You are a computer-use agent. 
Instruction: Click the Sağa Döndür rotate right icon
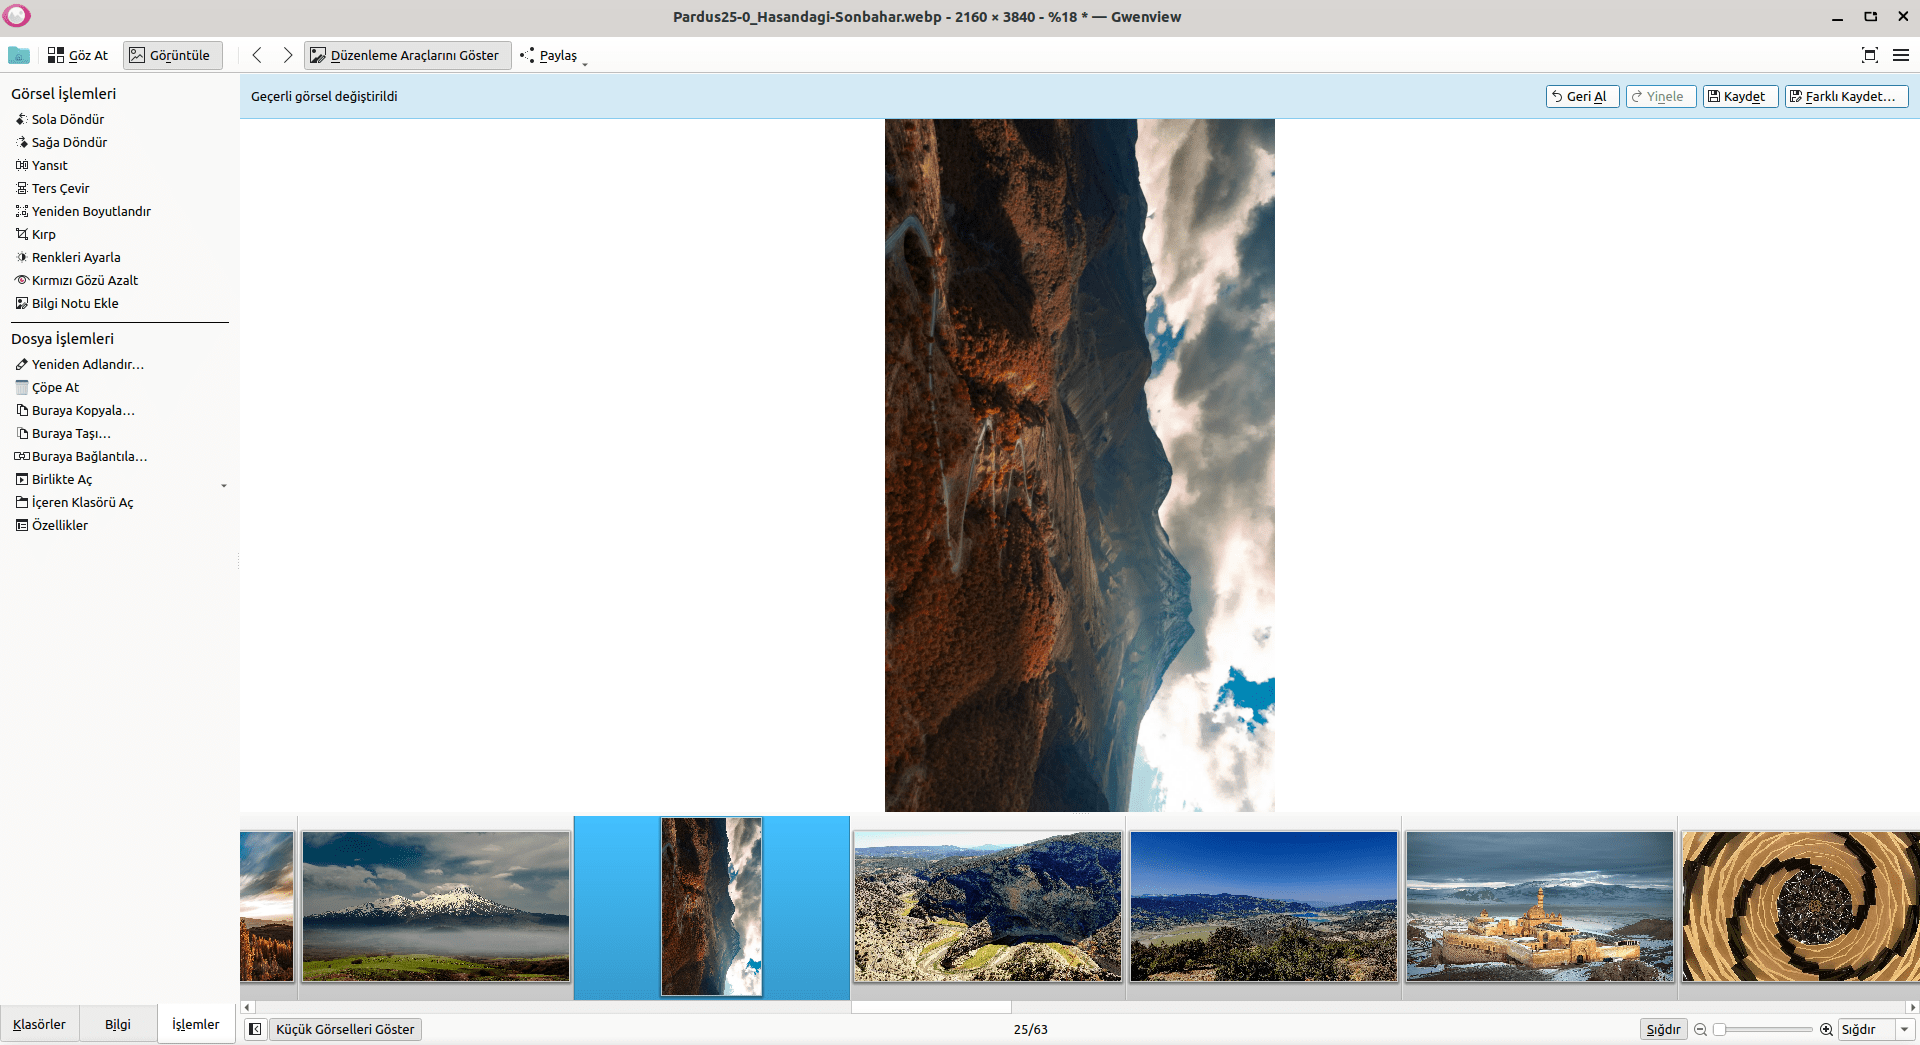point(22,142)
